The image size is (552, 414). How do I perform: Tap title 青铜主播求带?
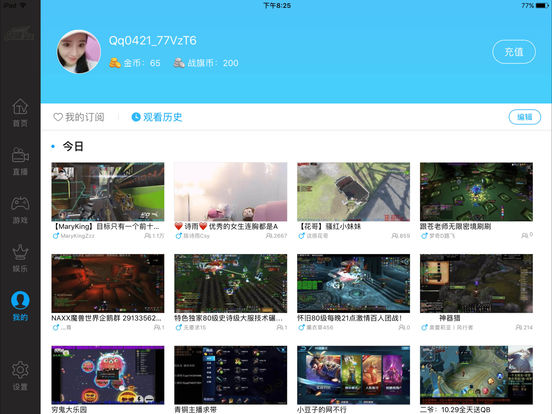pyautogui.click(x=196, y=410)
